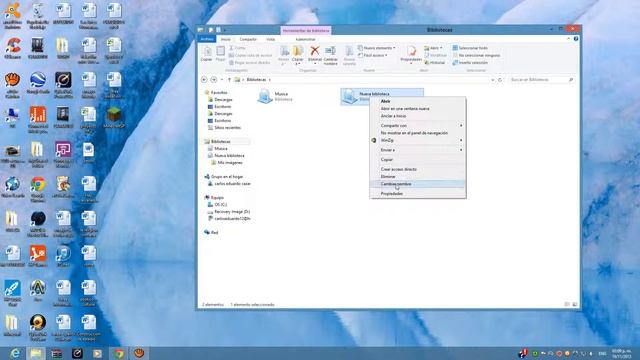Click the Propiedades ribbon icon
The height and width of the screenshot is (360, 640).
411,54
